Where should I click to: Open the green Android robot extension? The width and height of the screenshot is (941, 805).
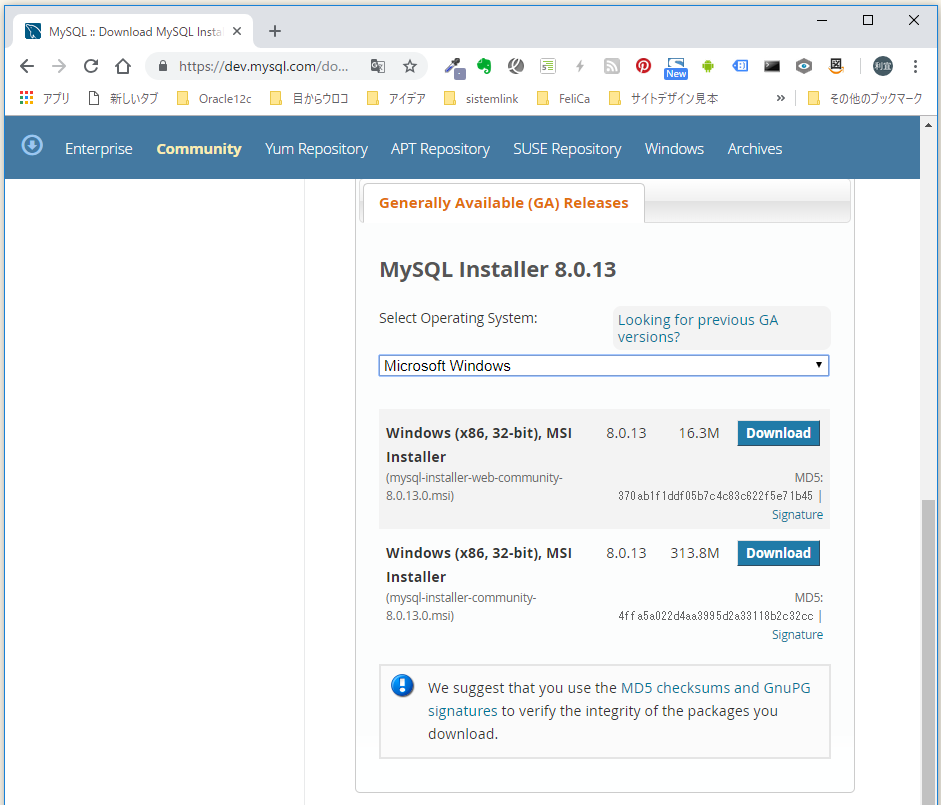pos(708,66)
